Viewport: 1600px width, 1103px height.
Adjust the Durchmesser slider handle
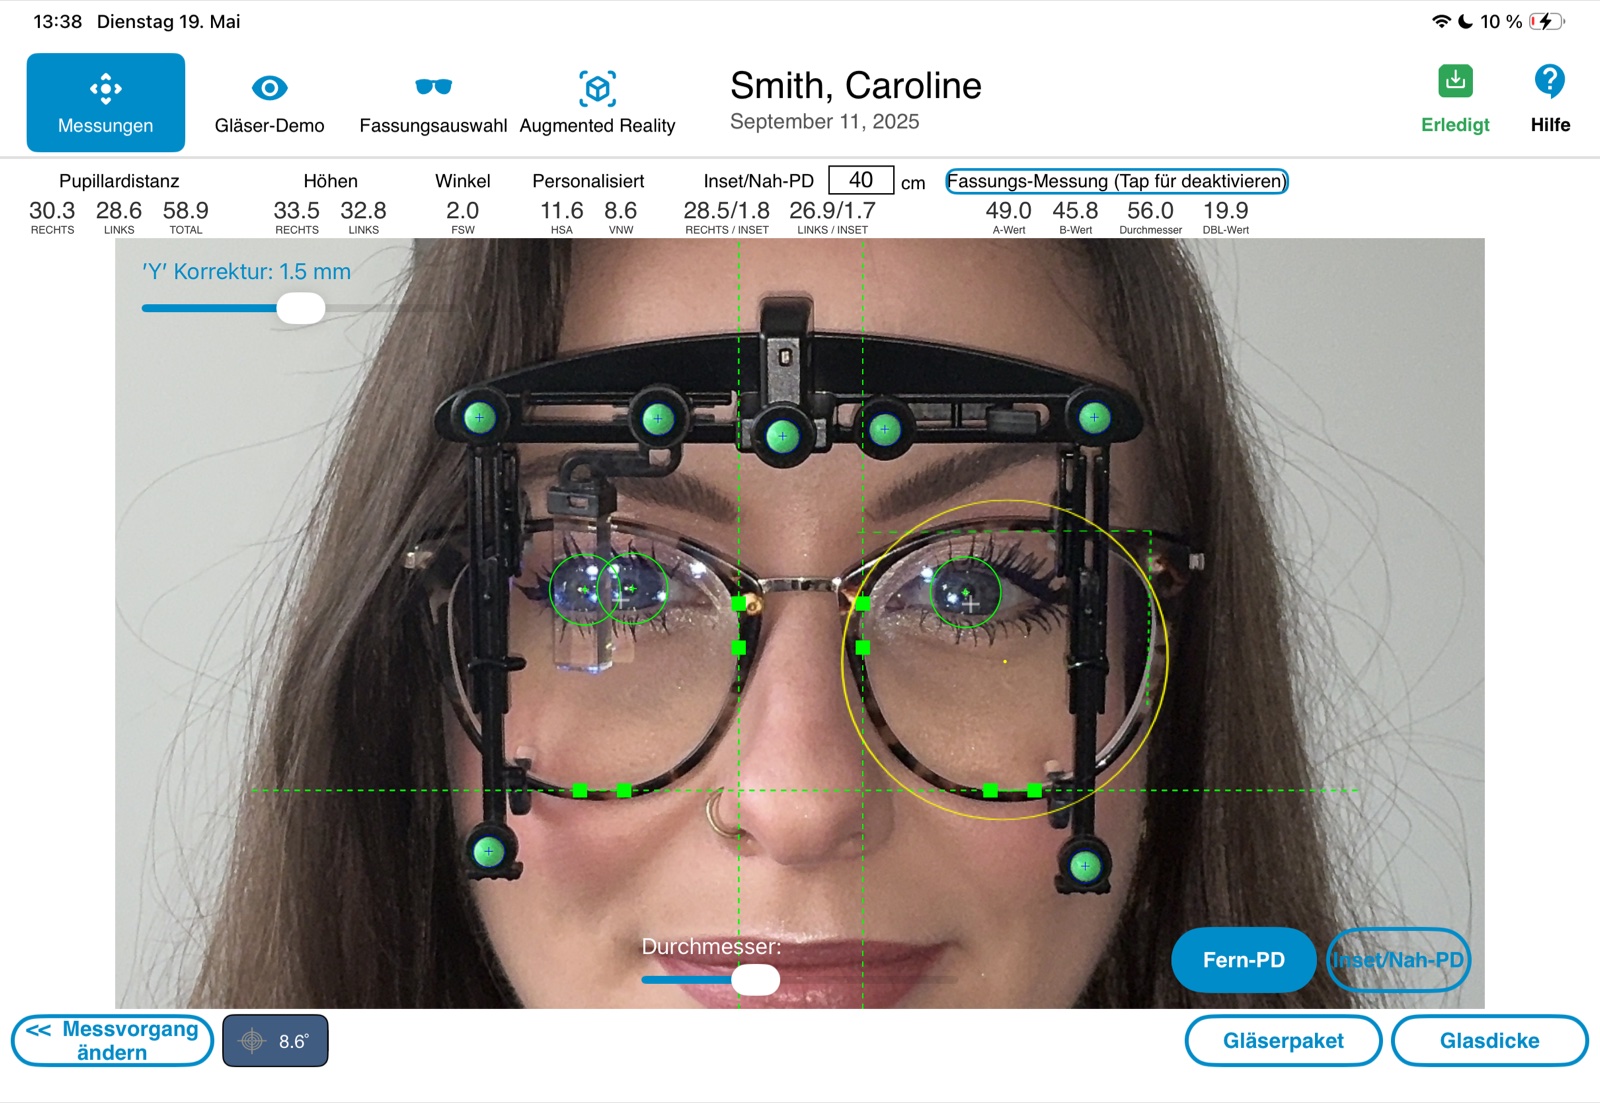[x=755, y=980]
